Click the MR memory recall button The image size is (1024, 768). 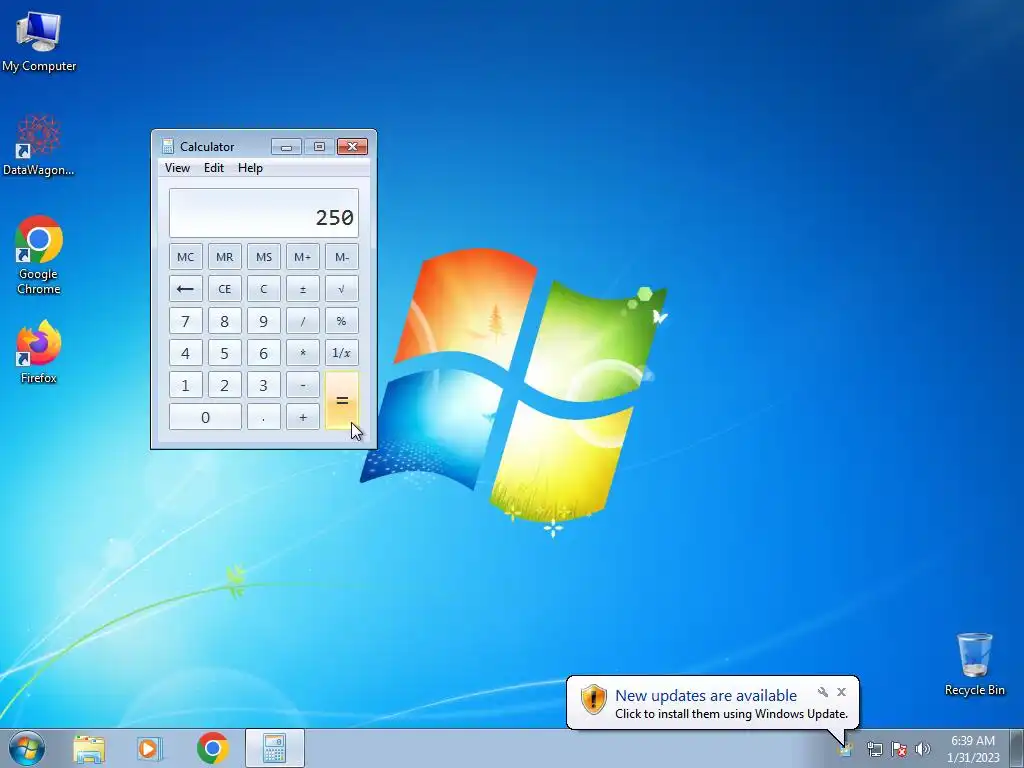(x=225, y=257)
